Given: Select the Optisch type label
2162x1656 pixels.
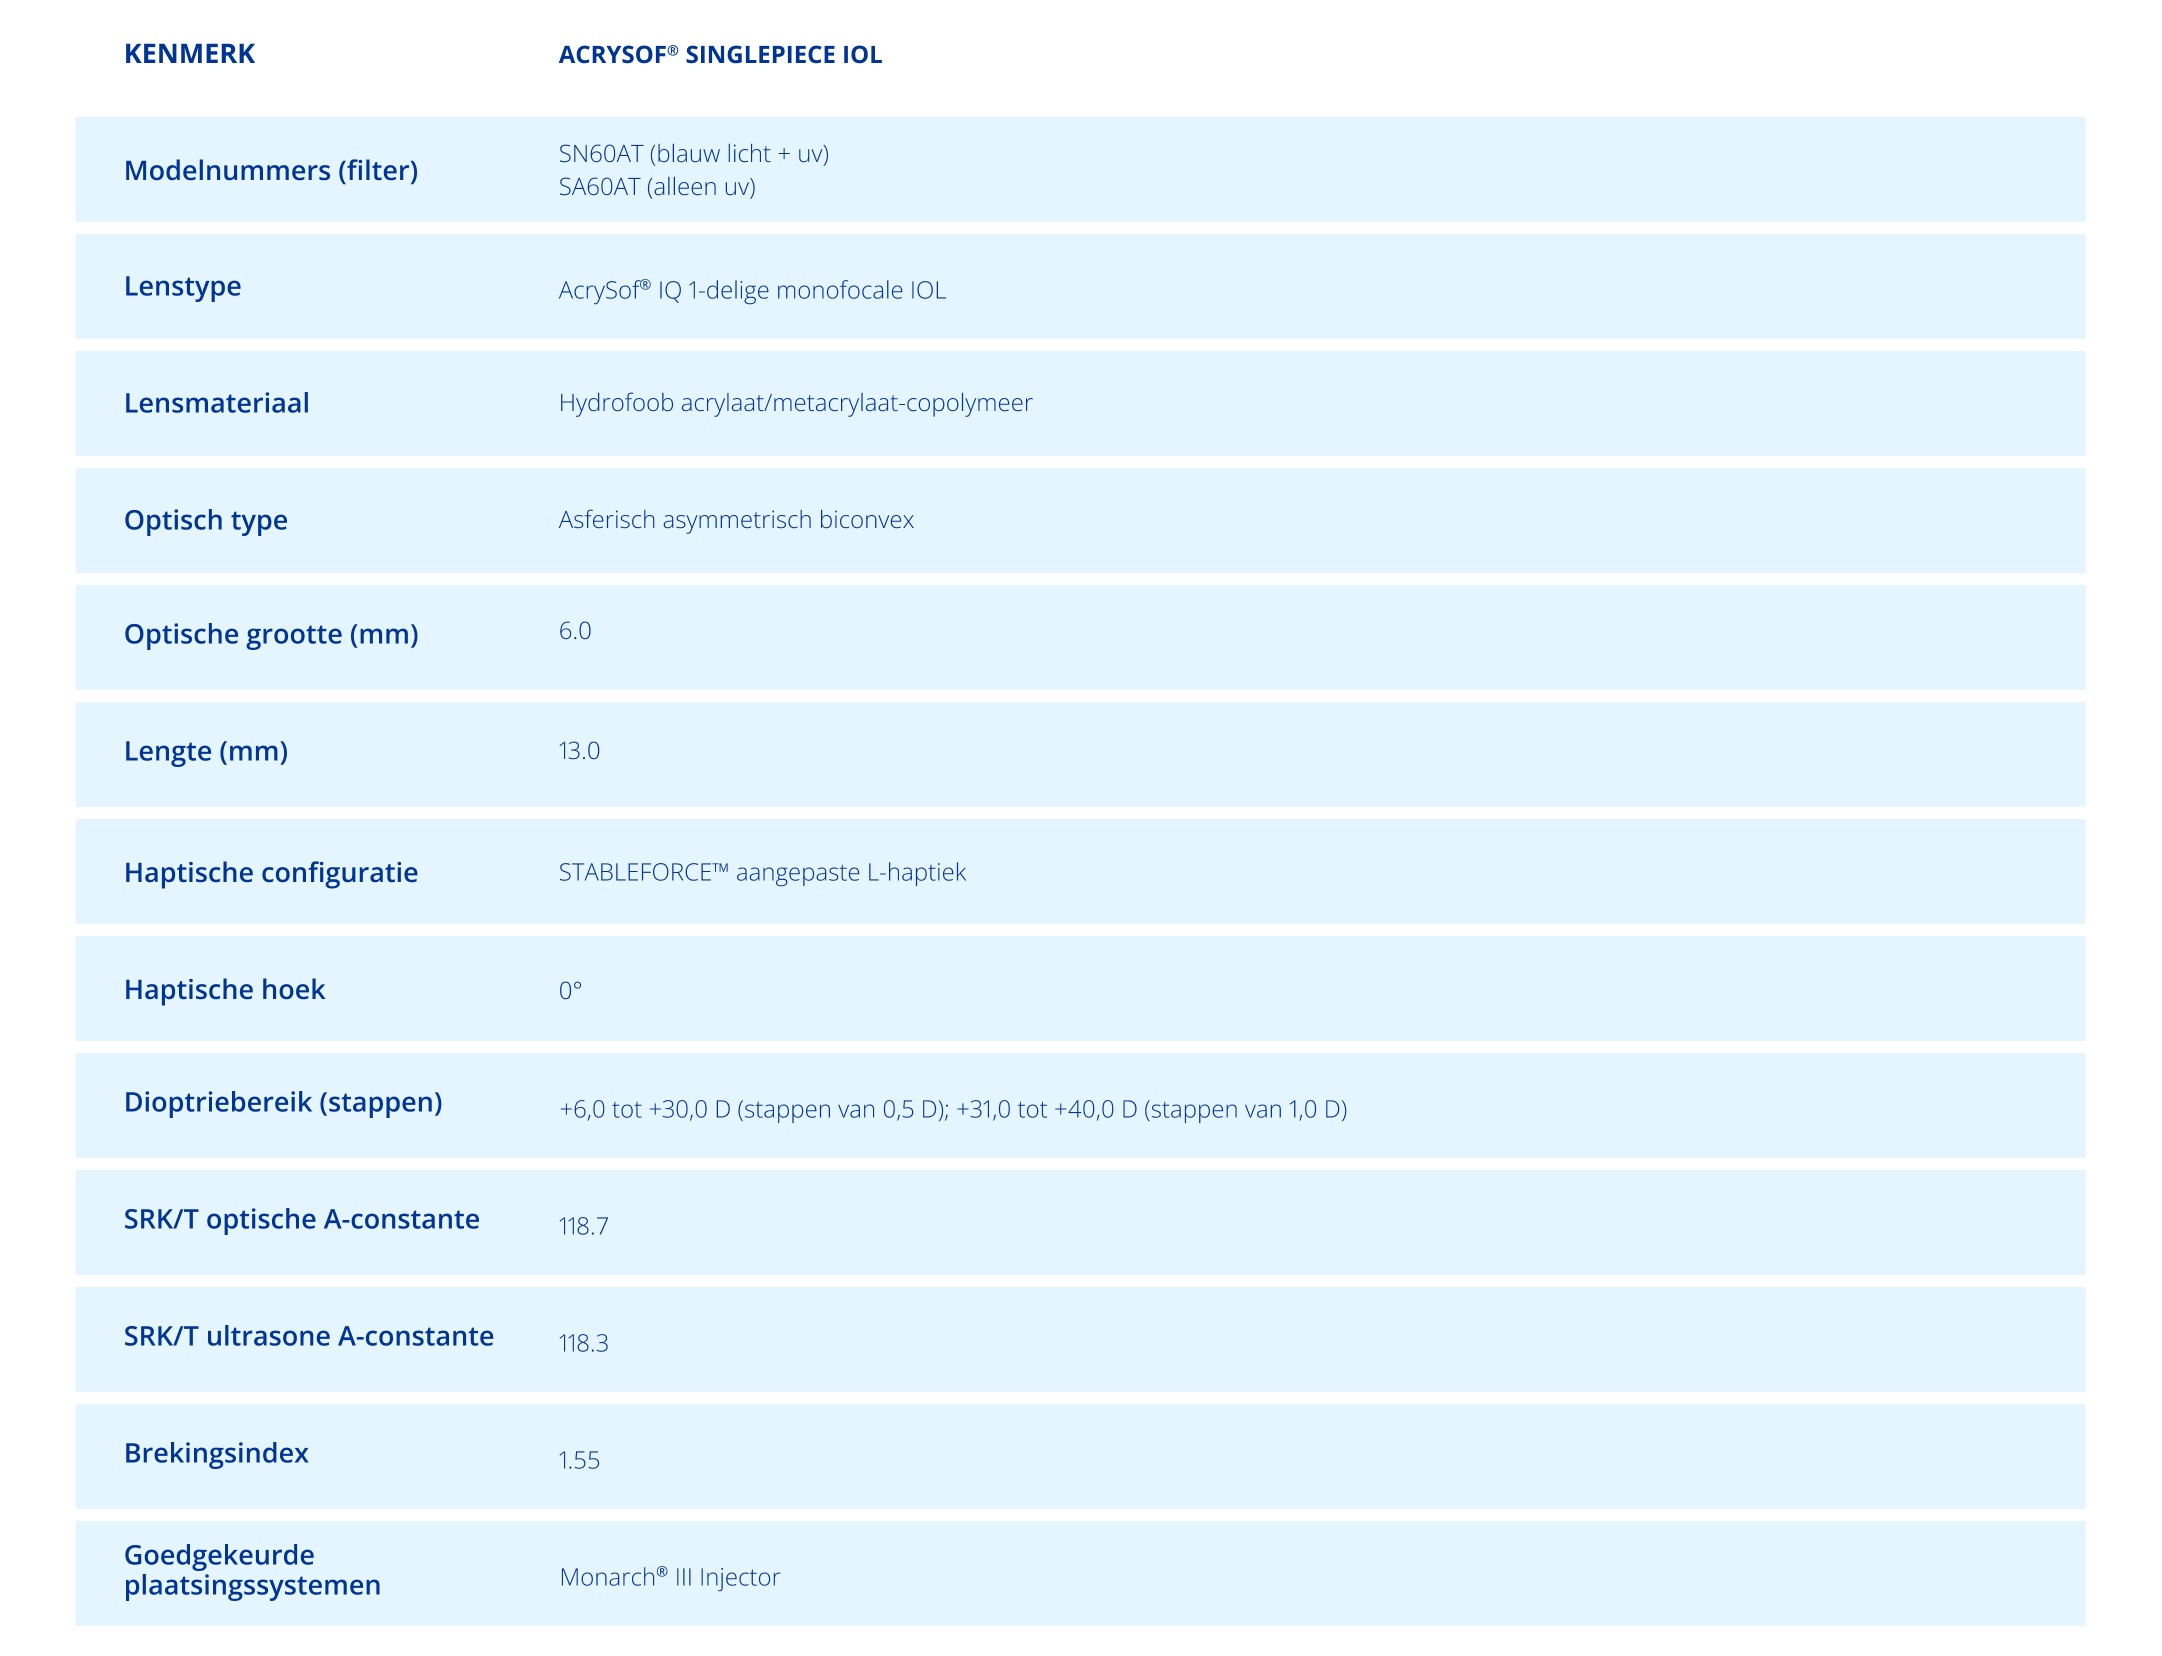Looking at the screenshot, I should (x=206, y=521).
